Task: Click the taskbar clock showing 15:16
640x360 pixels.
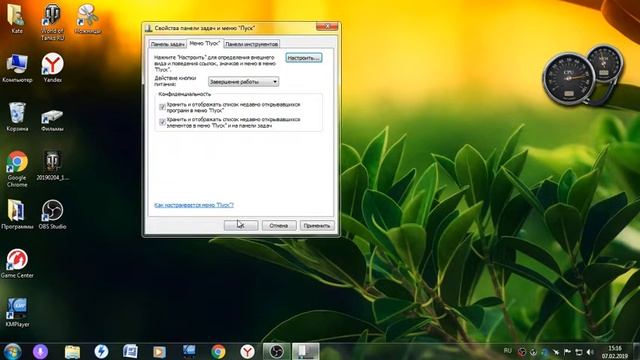Action: click(614, 352)
